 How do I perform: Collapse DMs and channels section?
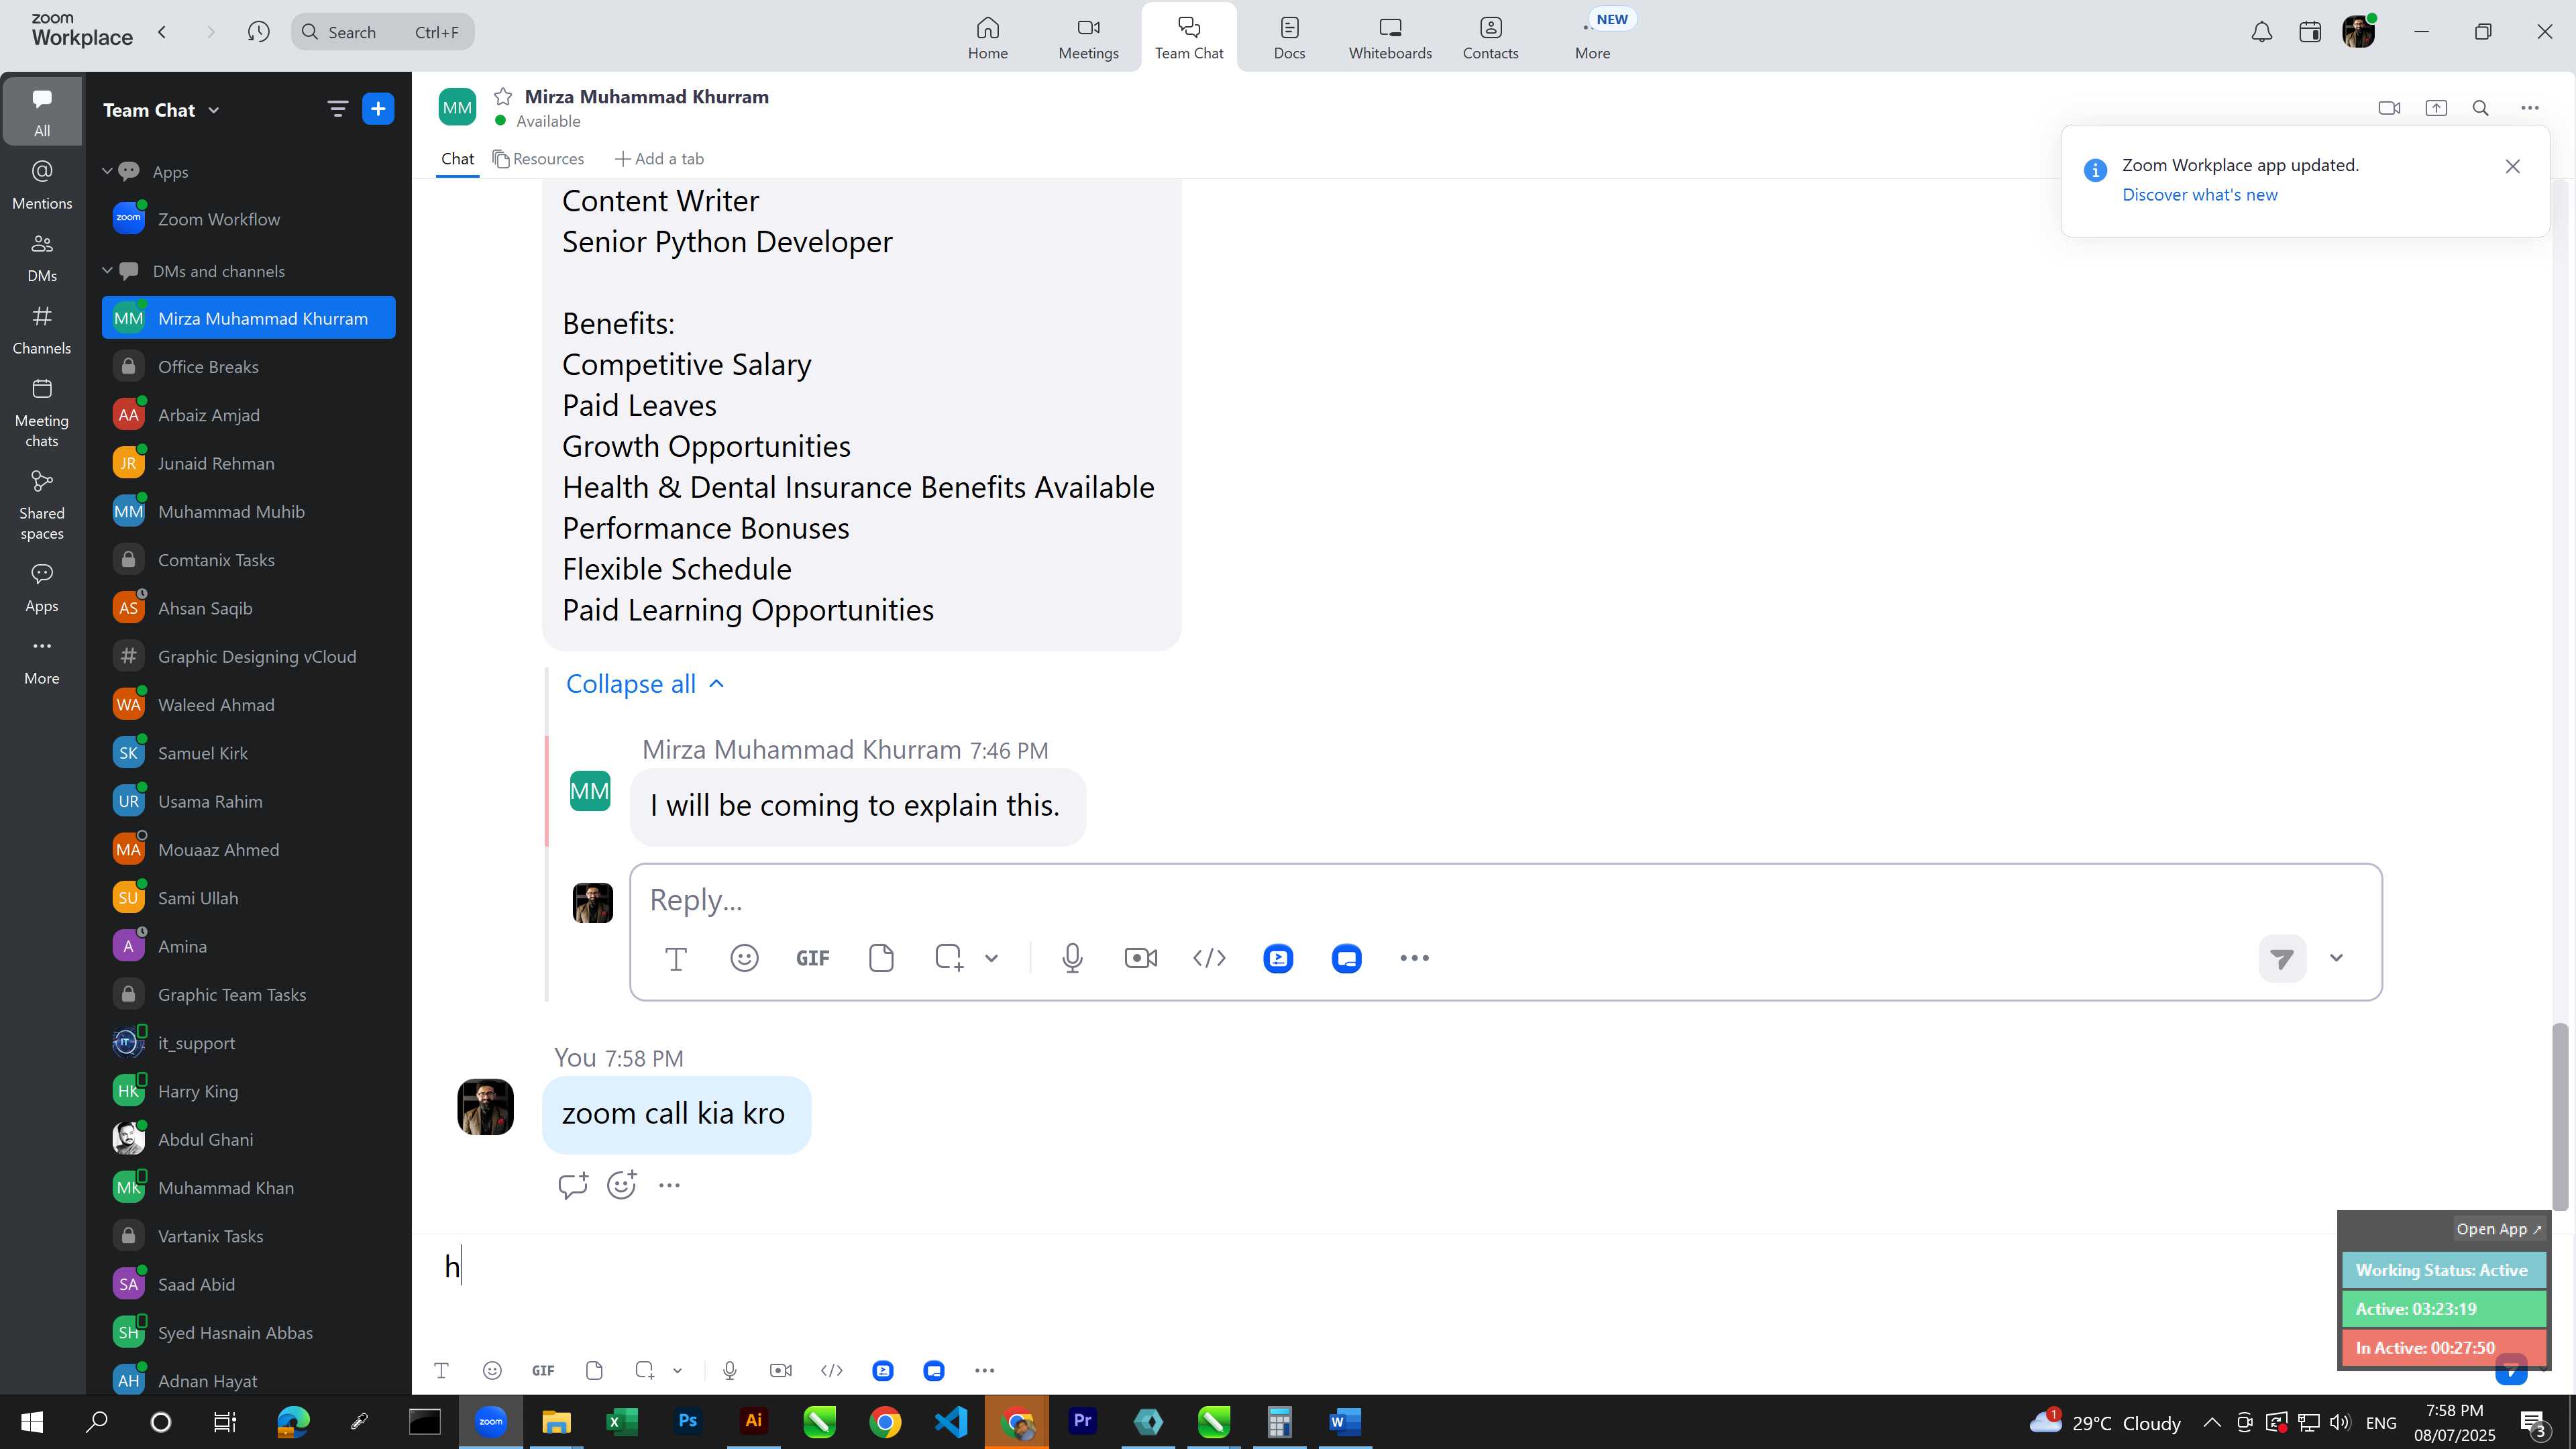pyautogui.click(x=107, y=270)
